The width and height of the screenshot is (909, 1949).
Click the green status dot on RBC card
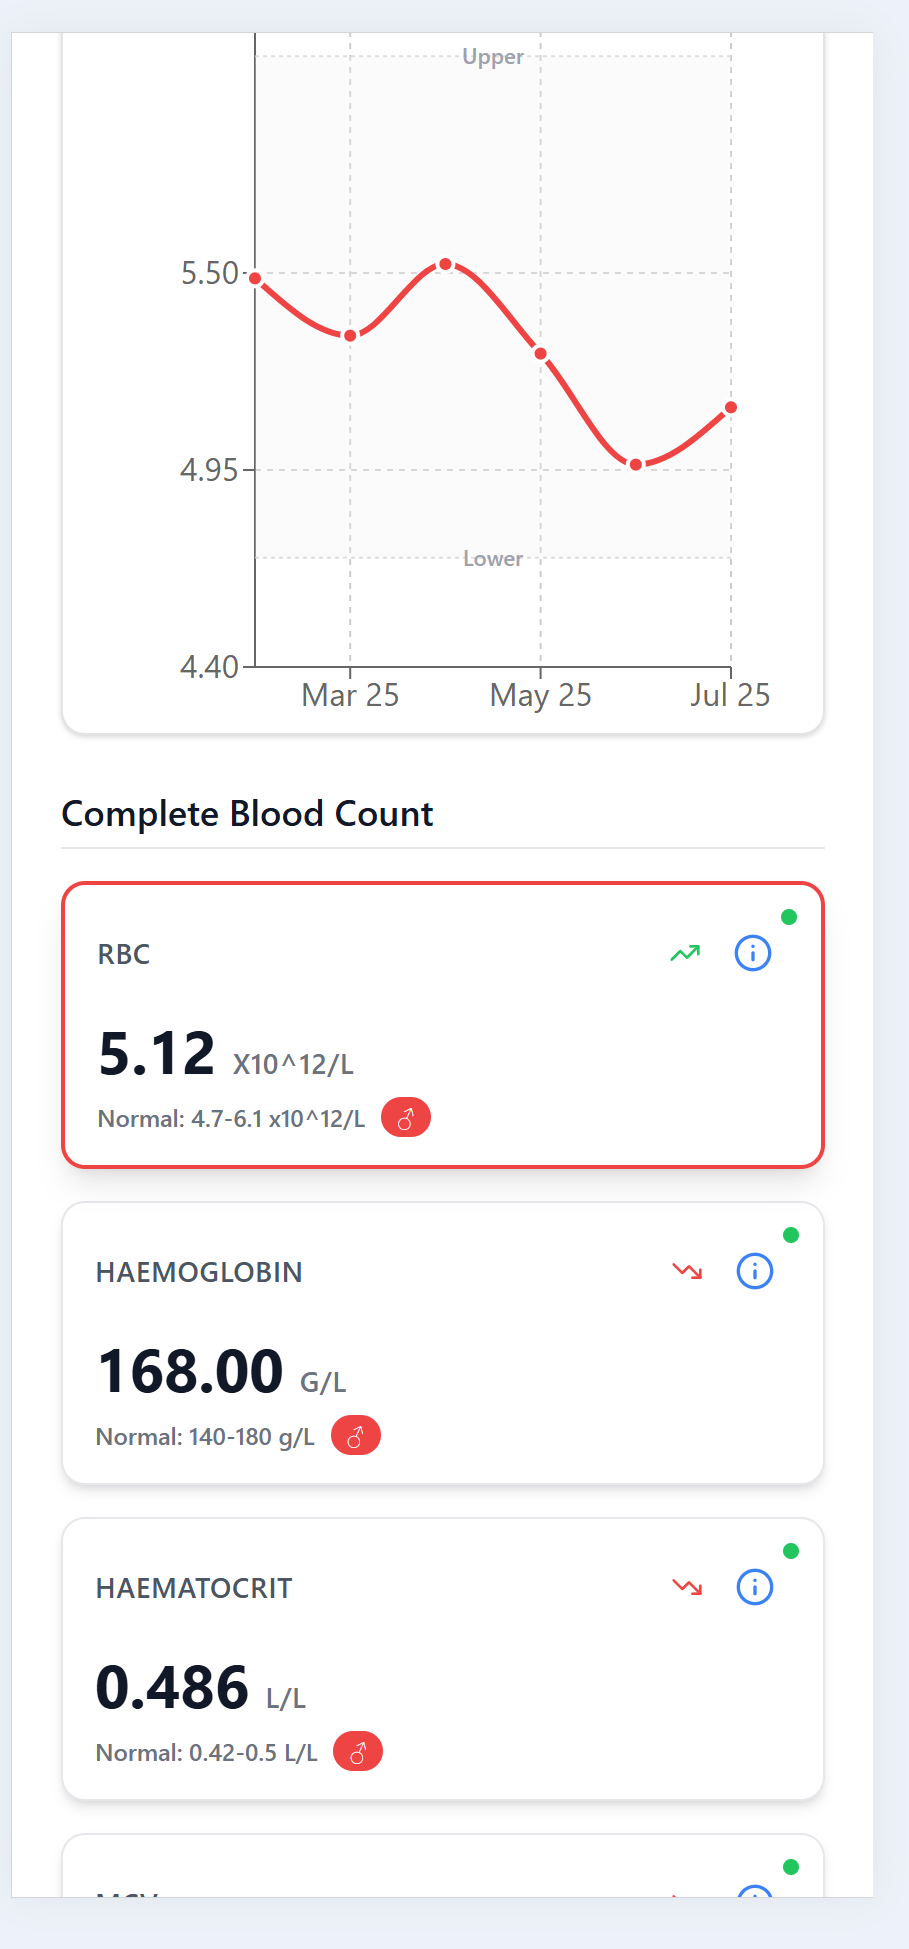tap(789, 917)
